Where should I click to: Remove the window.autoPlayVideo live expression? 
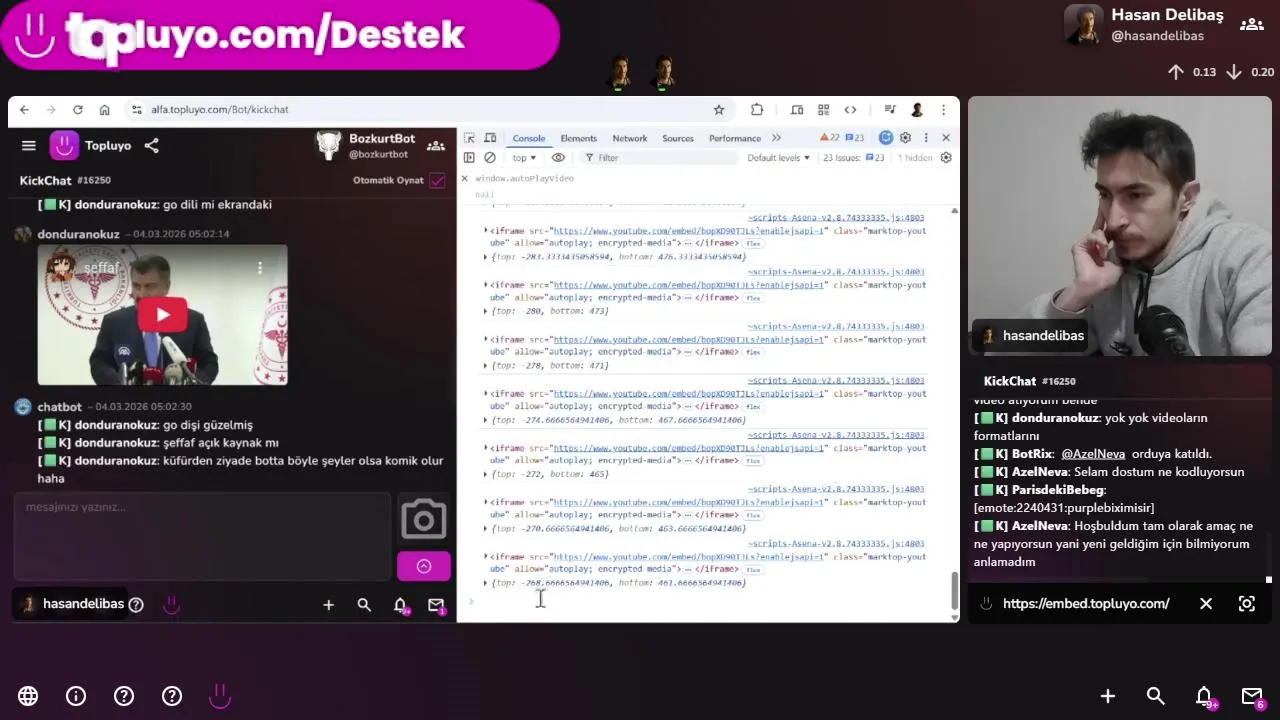tap(464, 178)
